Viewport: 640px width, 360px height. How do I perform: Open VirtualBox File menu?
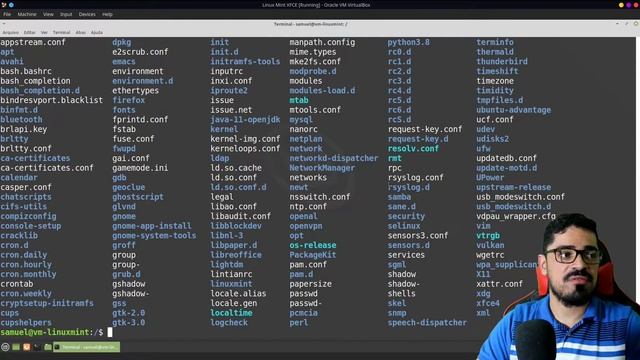coord(7,14)
